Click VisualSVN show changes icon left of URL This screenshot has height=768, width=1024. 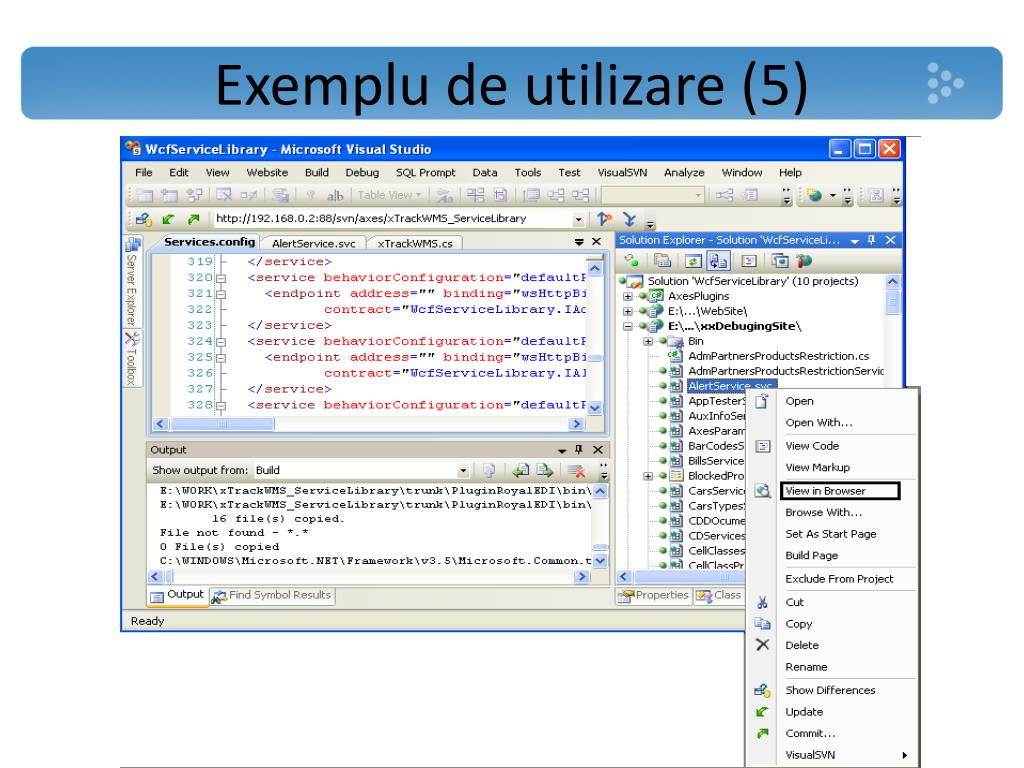pos(144,219)
